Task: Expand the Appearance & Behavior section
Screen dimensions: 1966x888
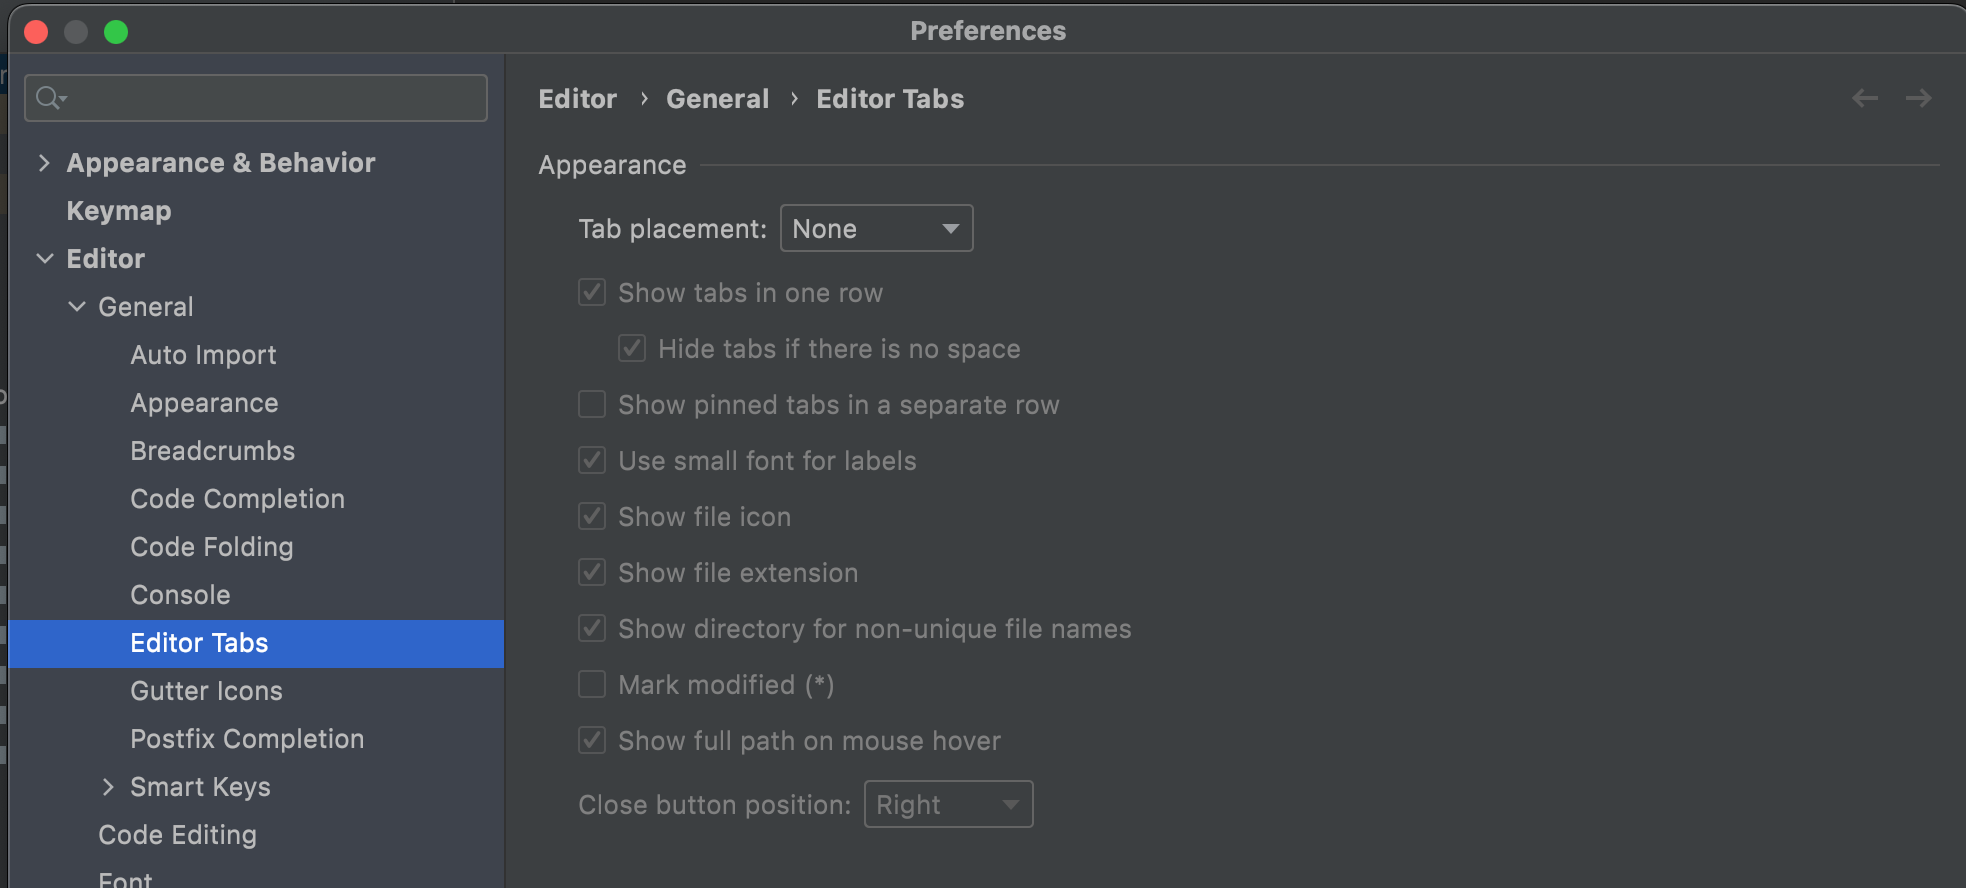Action: tap(44, 163)
